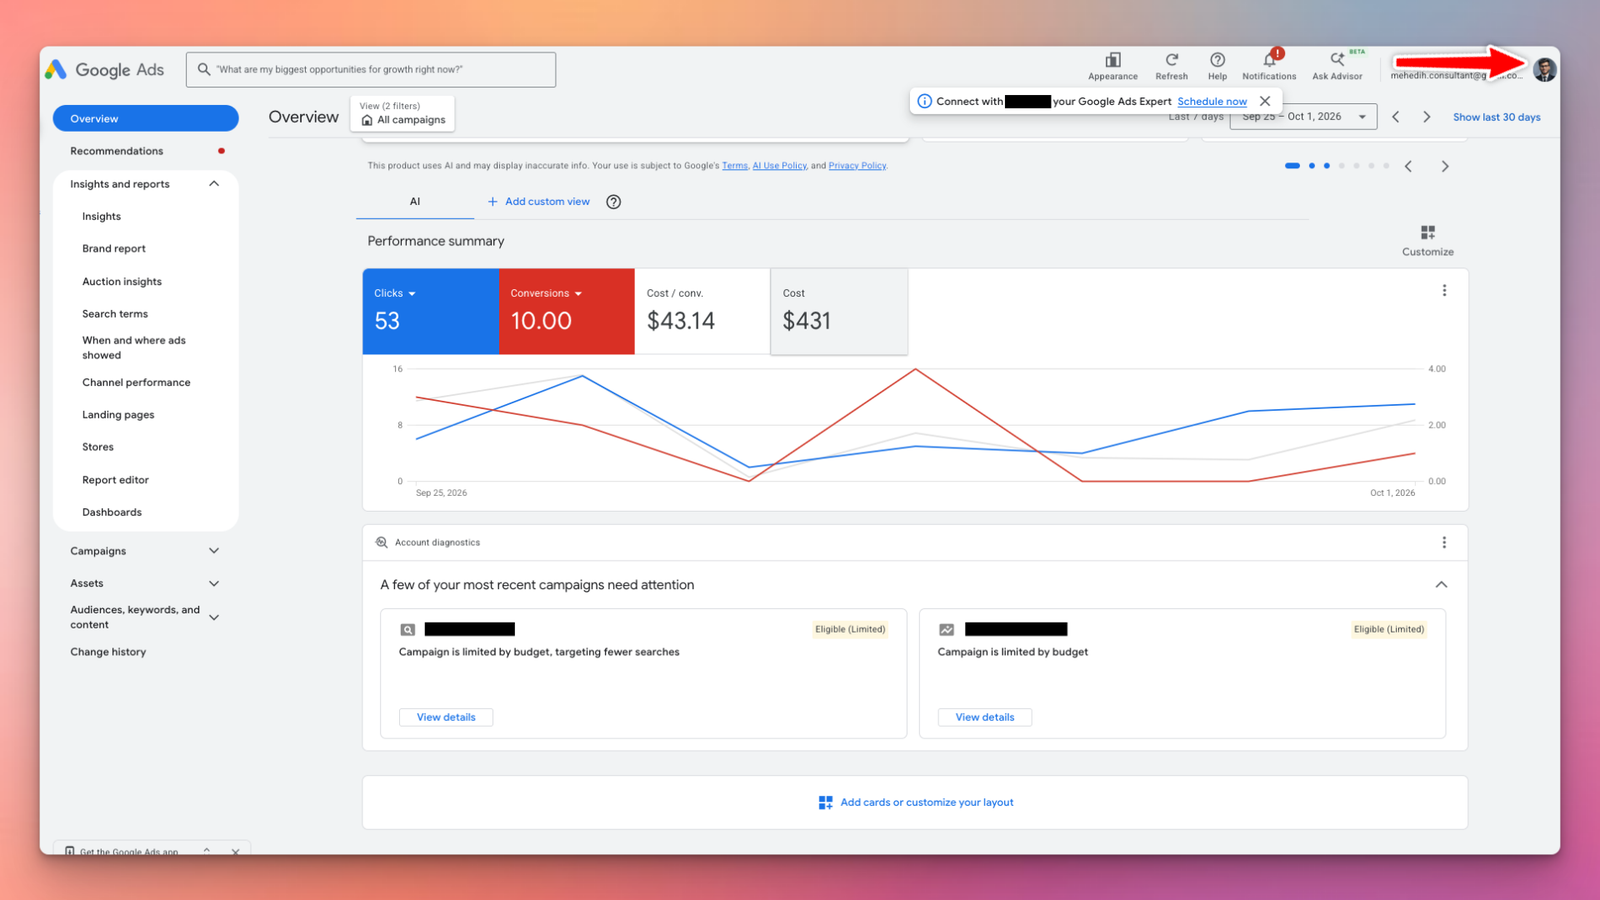
Task: Click help icon beside Add custom view
Action: (614, 202)
